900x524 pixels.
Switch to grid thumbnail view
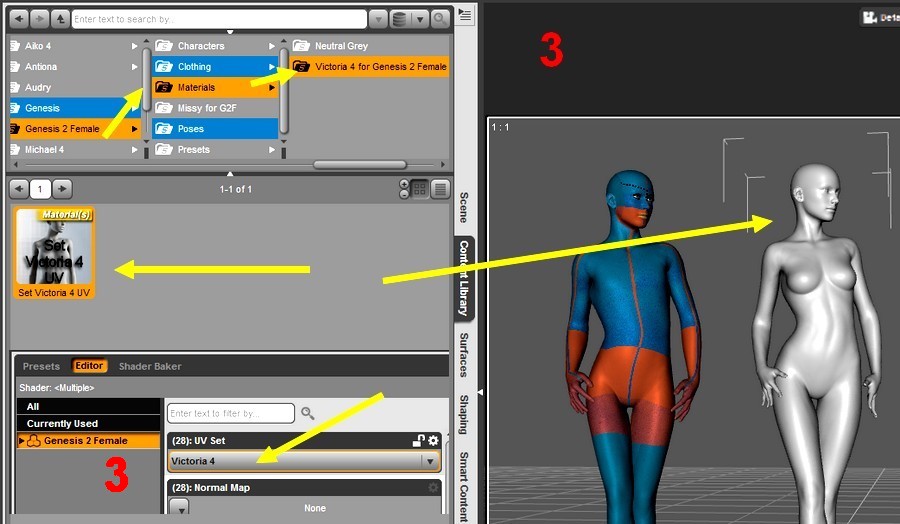pyautogui.click(x=420, y=189)
